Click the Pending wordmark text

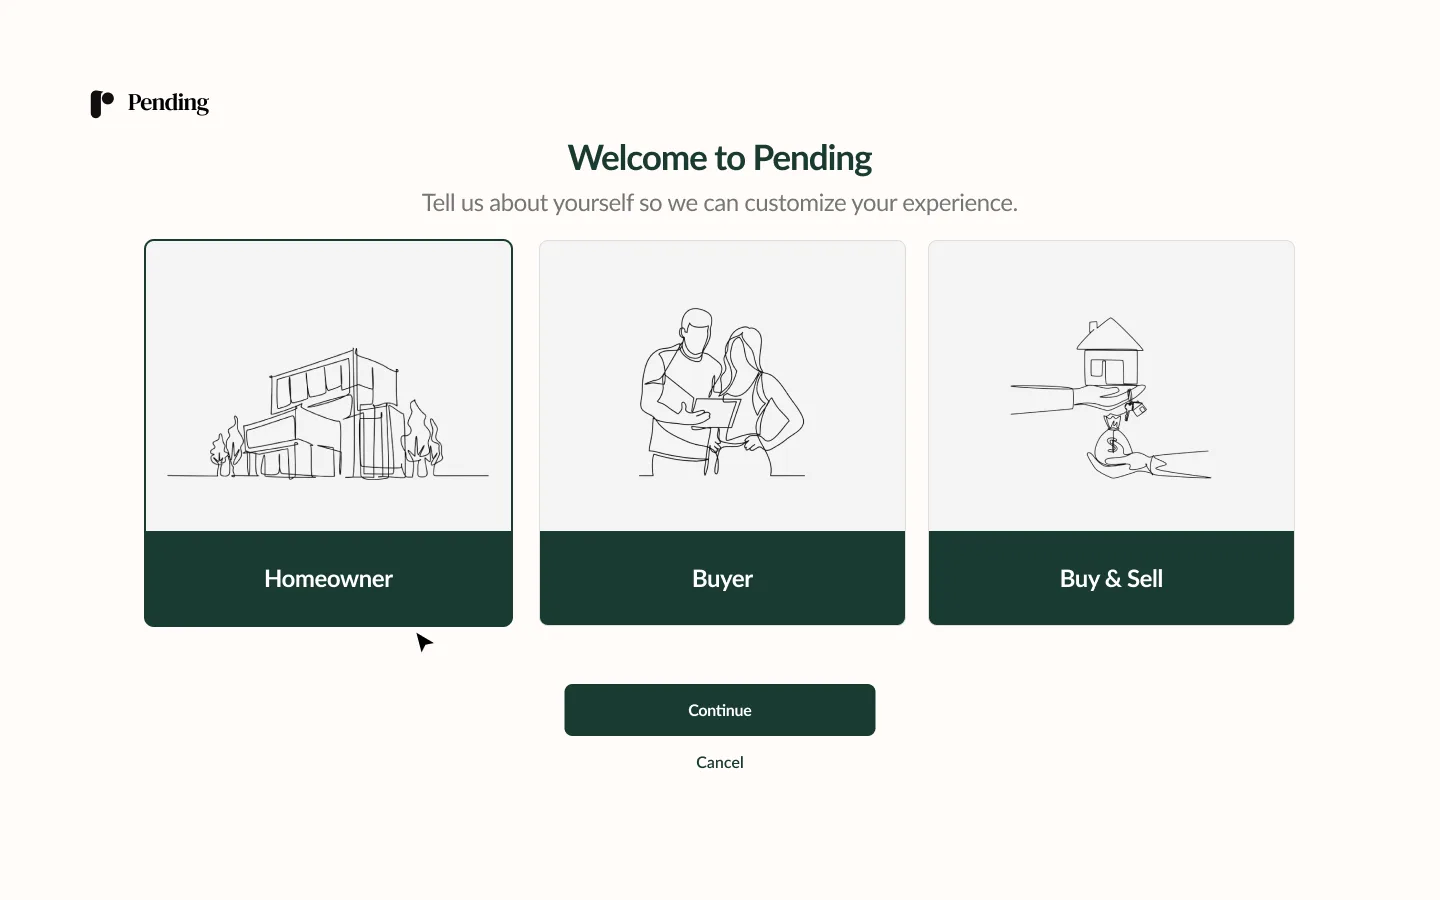168,103
